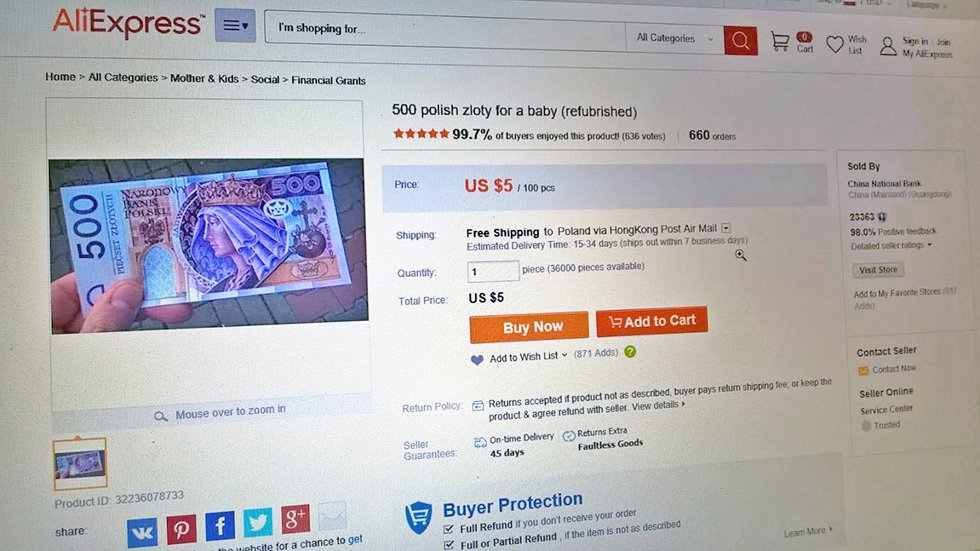
Task: Share product on Twitter
Action: (257, 522)
